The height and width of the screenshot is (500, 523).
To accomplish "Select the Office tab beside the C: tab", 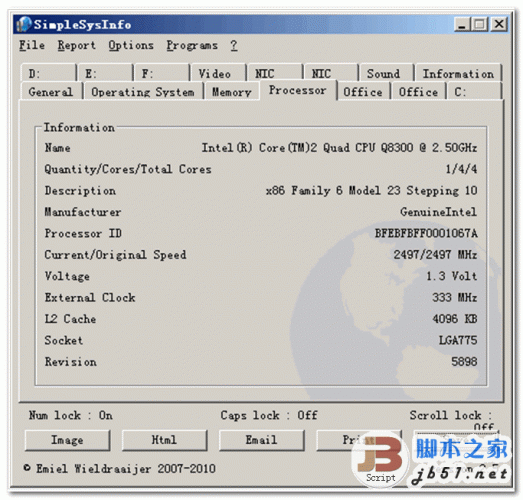I will tap(419, 91).
